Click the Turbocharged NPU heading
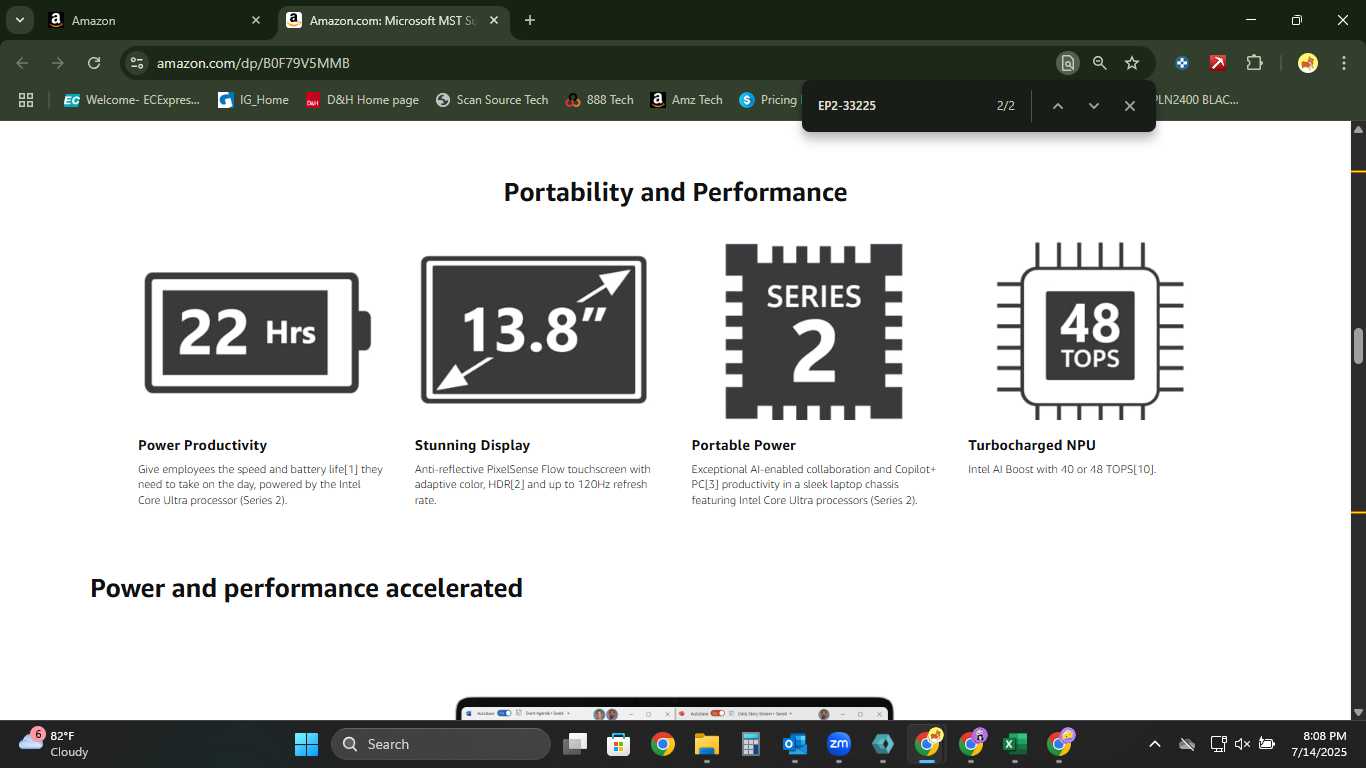This screenshot has width=1366, height=768. coord(1032,445)
